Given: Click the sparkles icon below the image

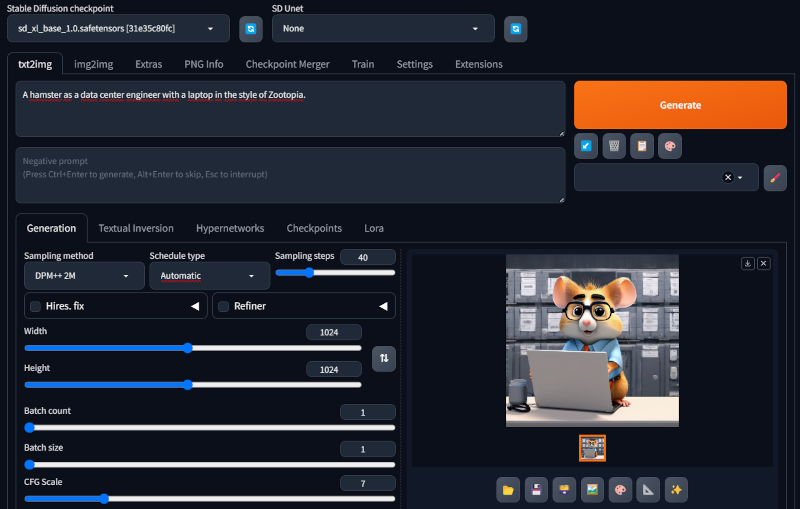Looking at the screenshot, I should point(676,489).
